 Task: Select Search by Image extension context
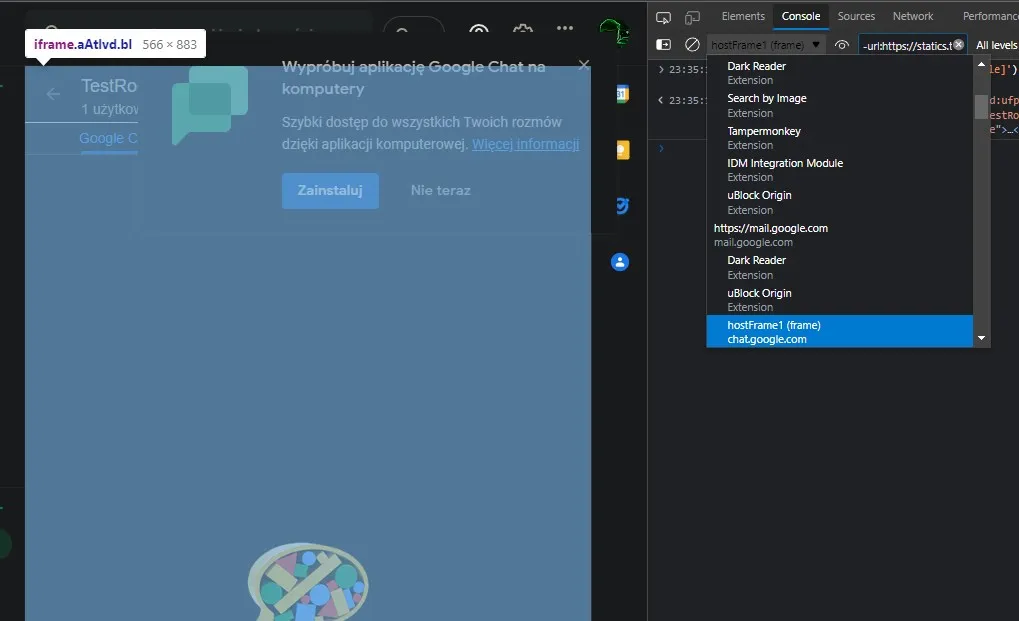pyautogui.click(x=840, y=105)
